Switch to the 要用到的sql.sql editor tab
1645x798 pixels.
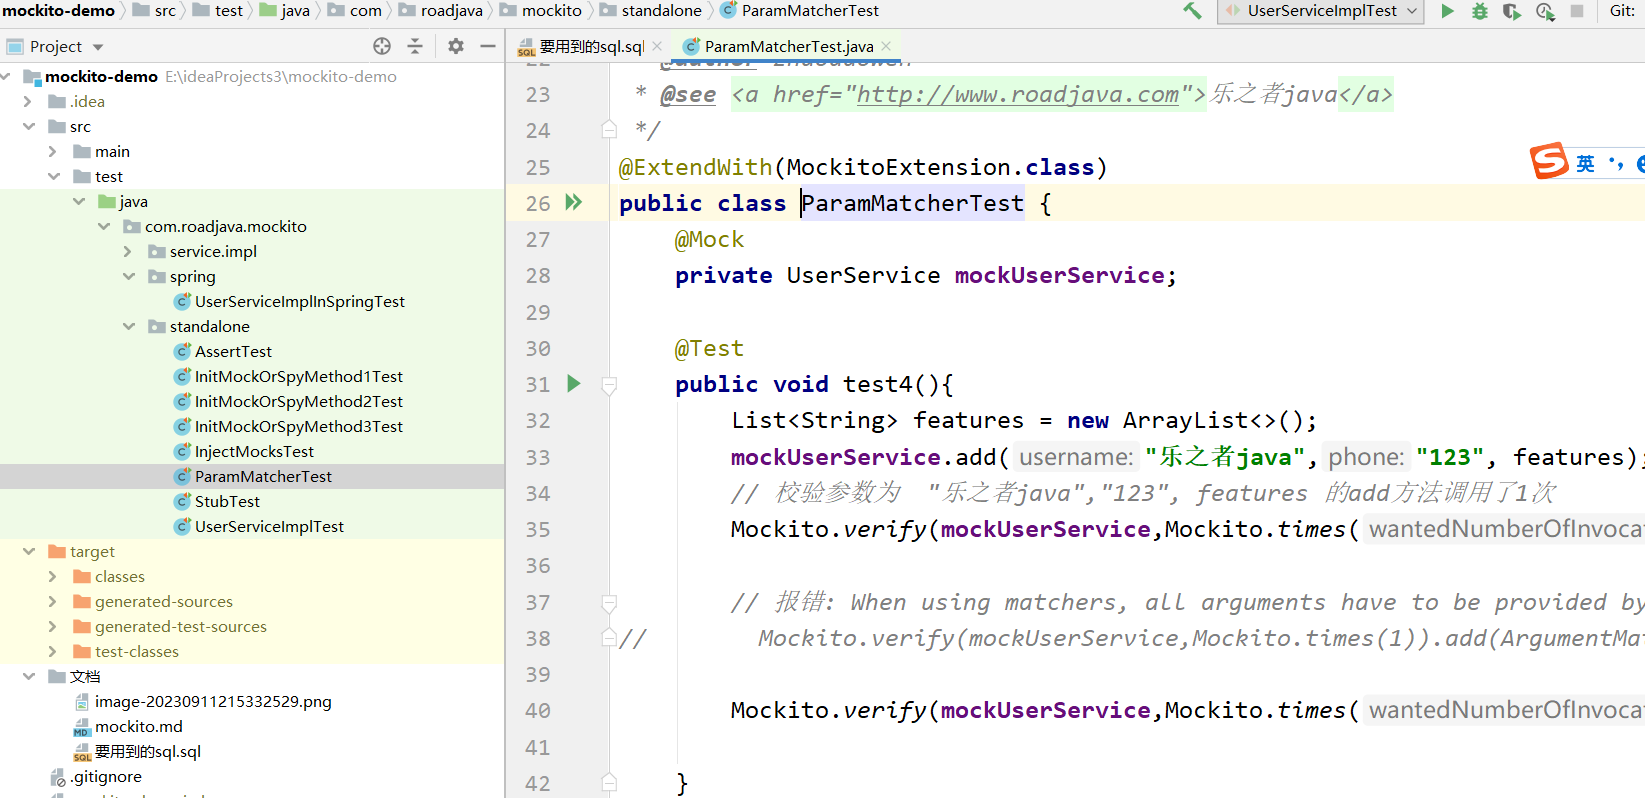(x=591, y=46)
